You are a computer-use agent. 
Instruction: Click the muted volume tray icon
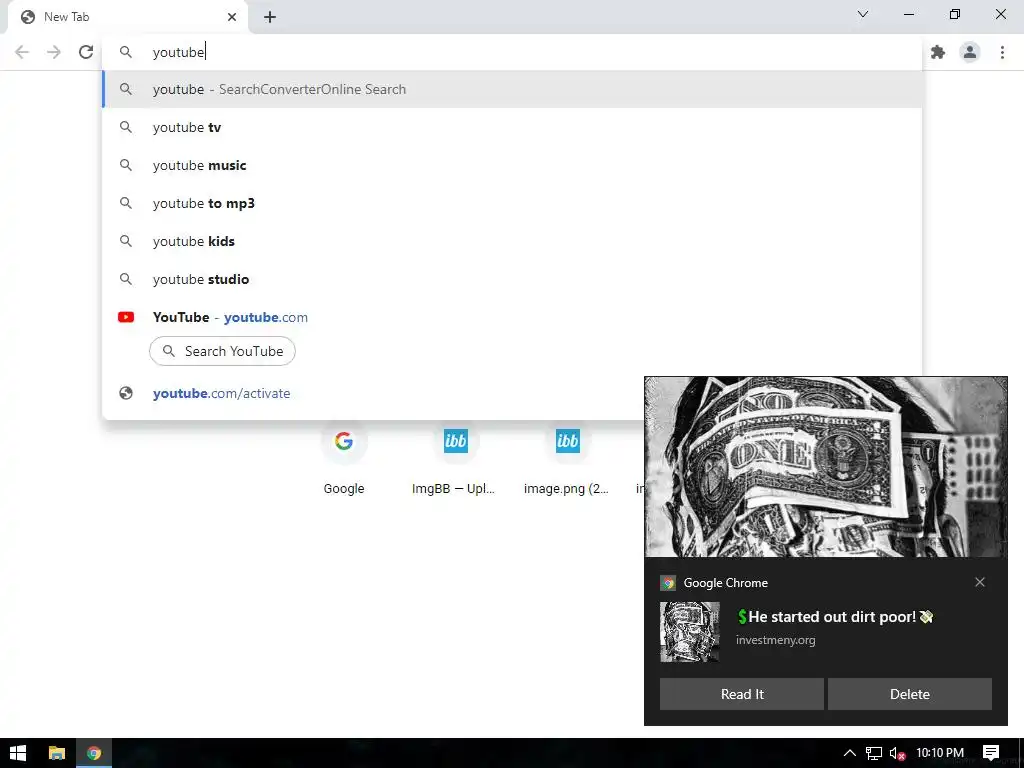pyautogui.click(x=897, y=754)
